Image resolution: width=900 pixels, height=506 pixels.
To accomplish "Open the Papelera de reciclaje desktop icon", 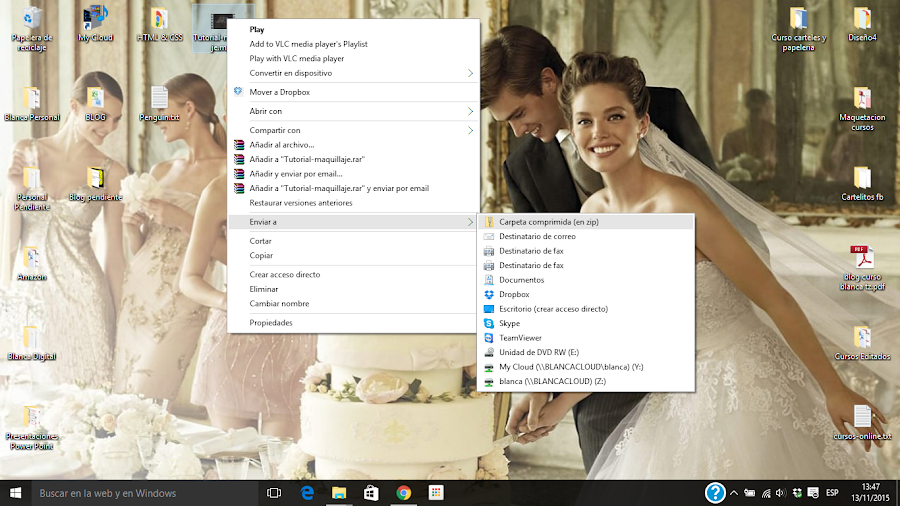I will (32, 20).
